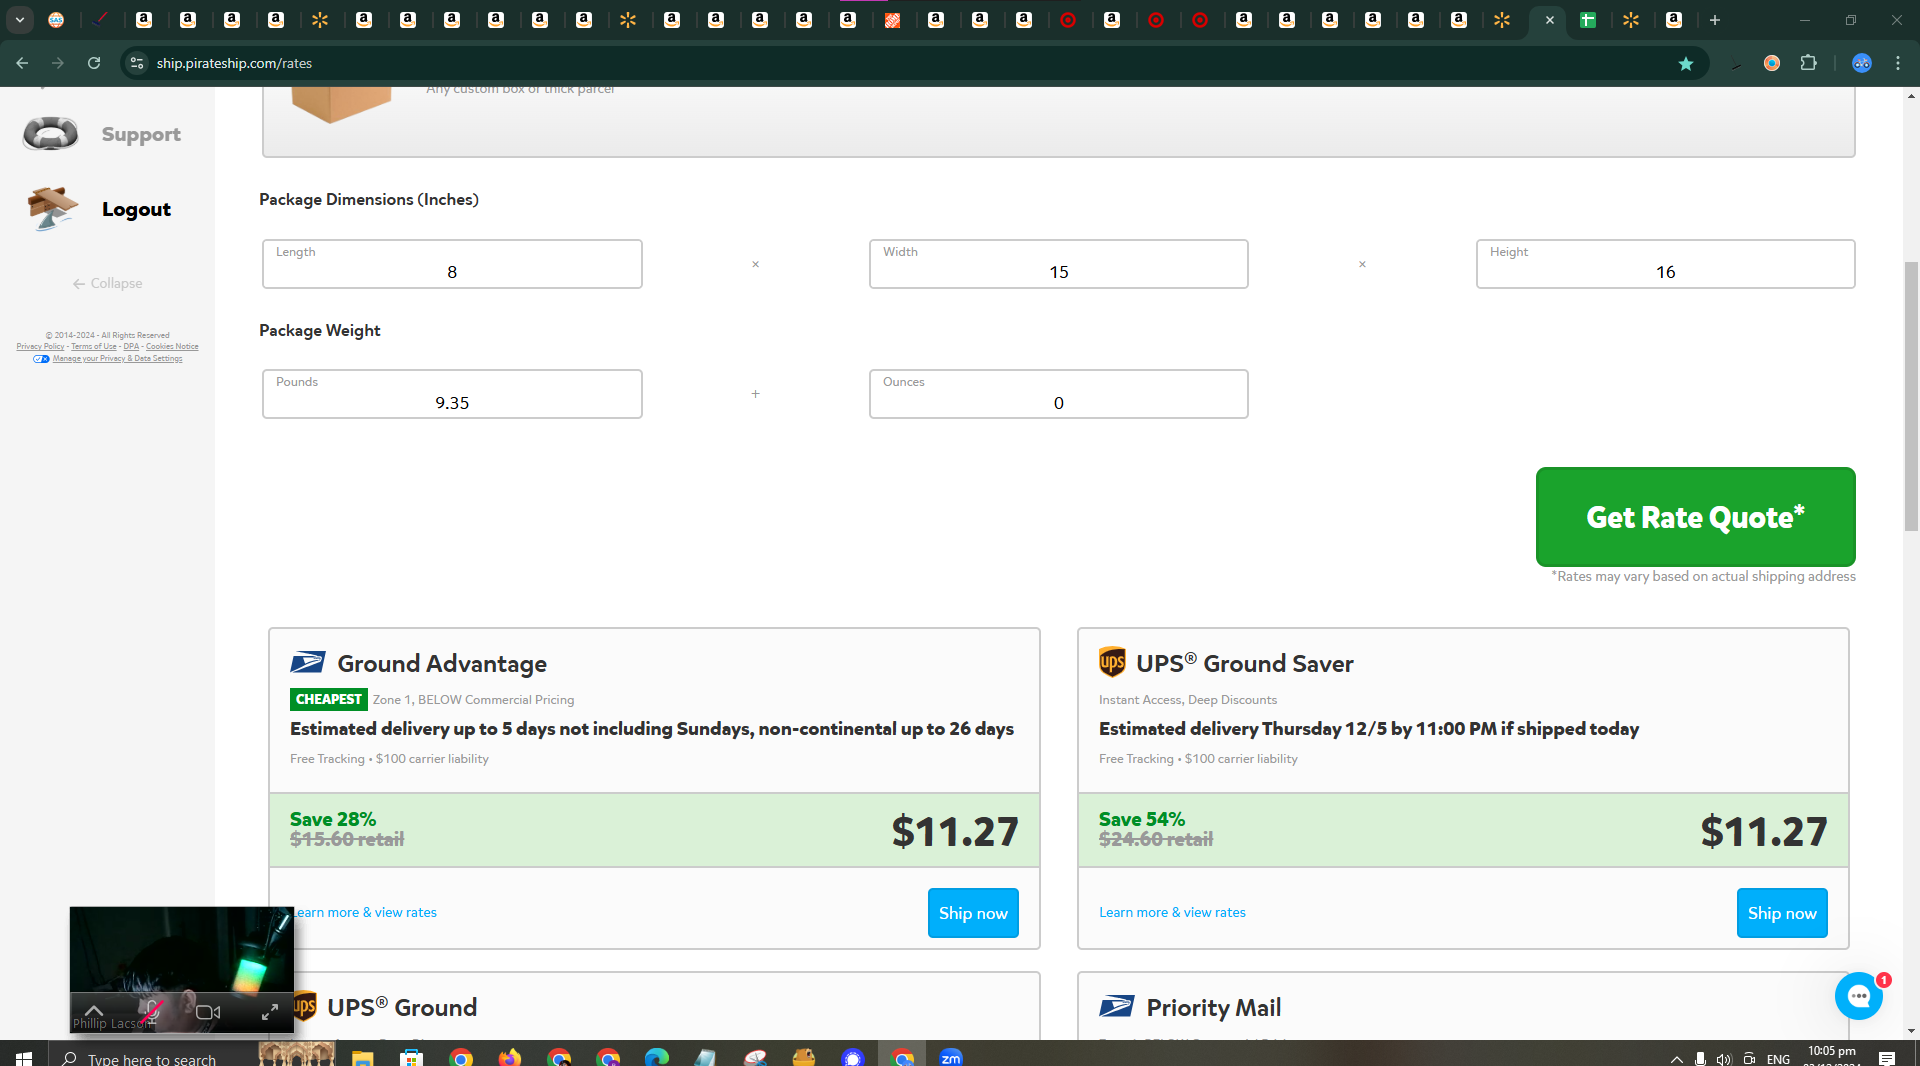
Task: Open a new browser tab
Action: point(1715,20)
